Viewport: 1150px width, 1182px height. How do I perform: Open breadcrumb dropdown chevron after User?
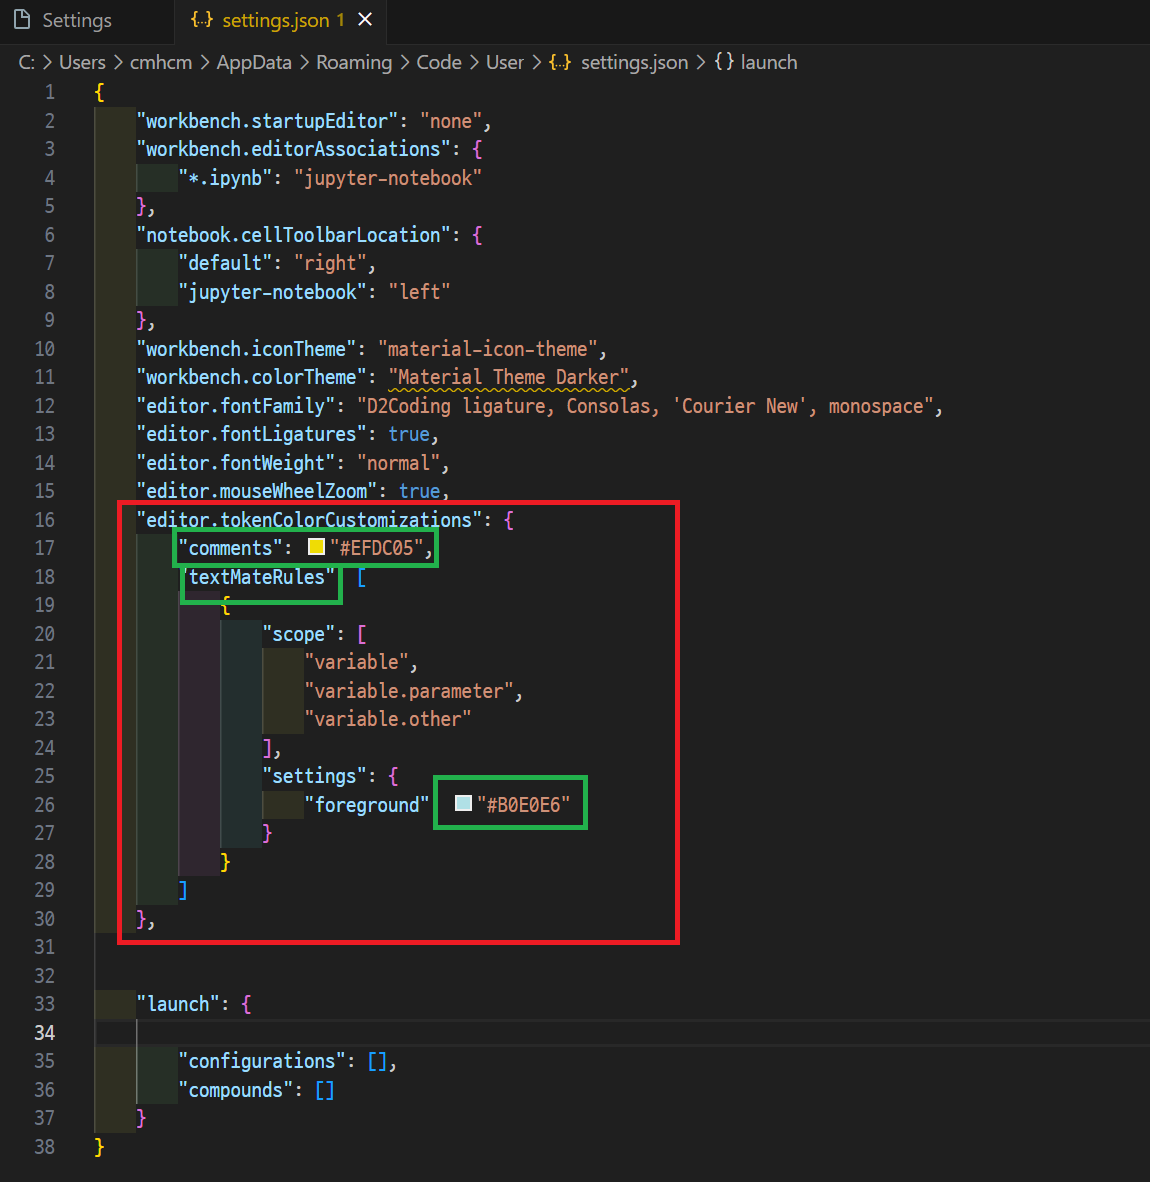535,62
